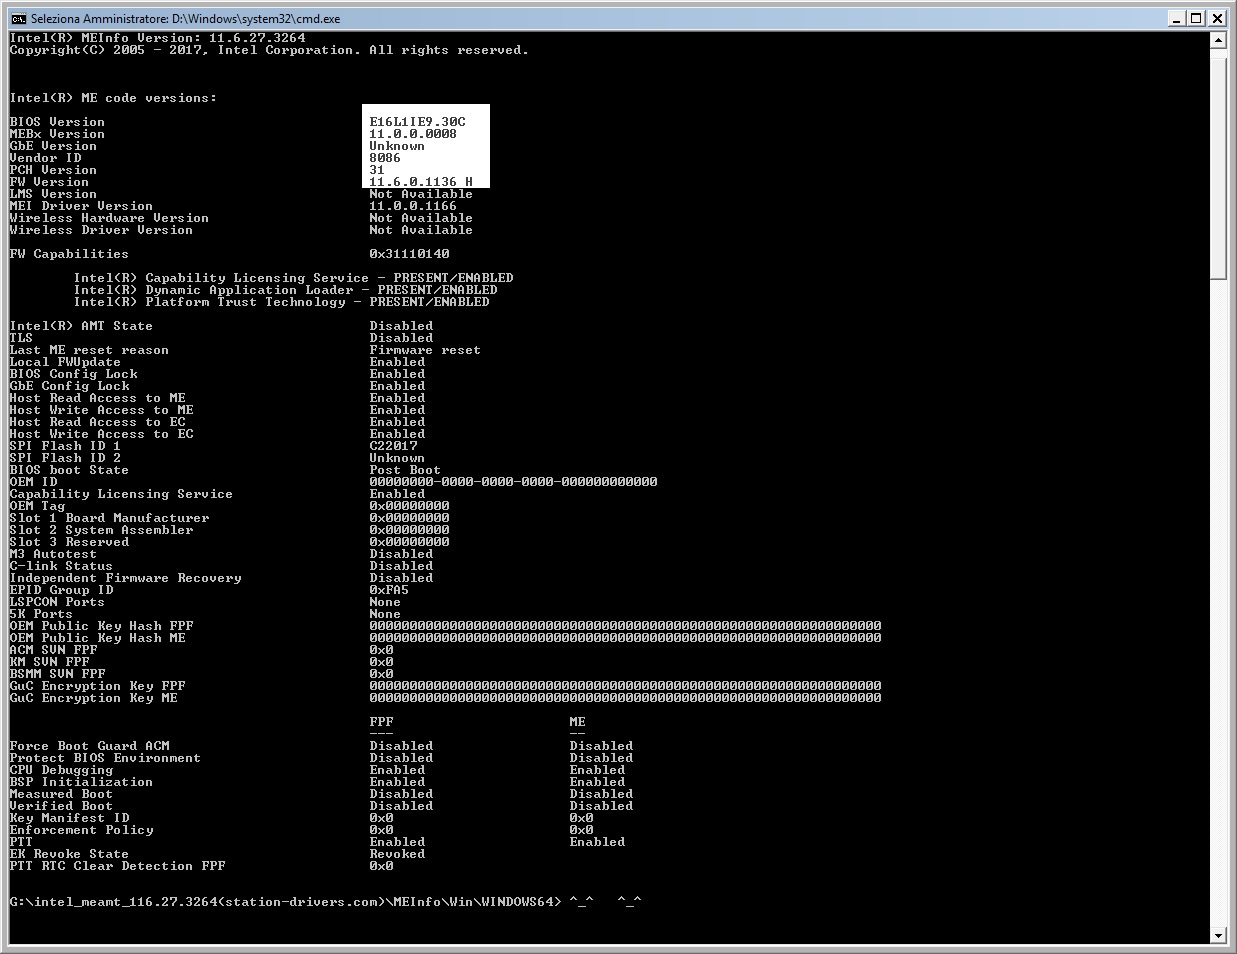Click the GuC Encryption Key ME label
Screen dimensions: 1237x954
[93, 698]
